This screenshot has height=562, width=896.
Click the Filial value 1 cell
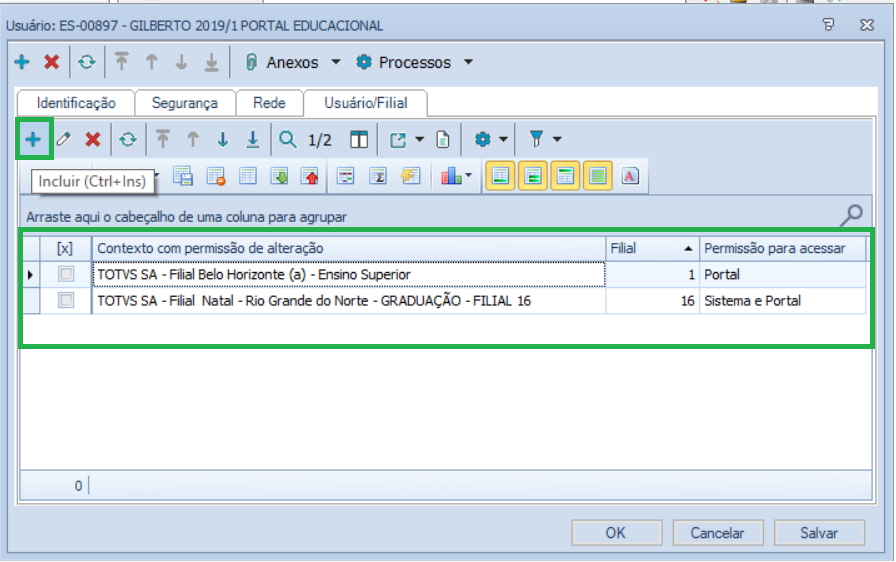653,275
